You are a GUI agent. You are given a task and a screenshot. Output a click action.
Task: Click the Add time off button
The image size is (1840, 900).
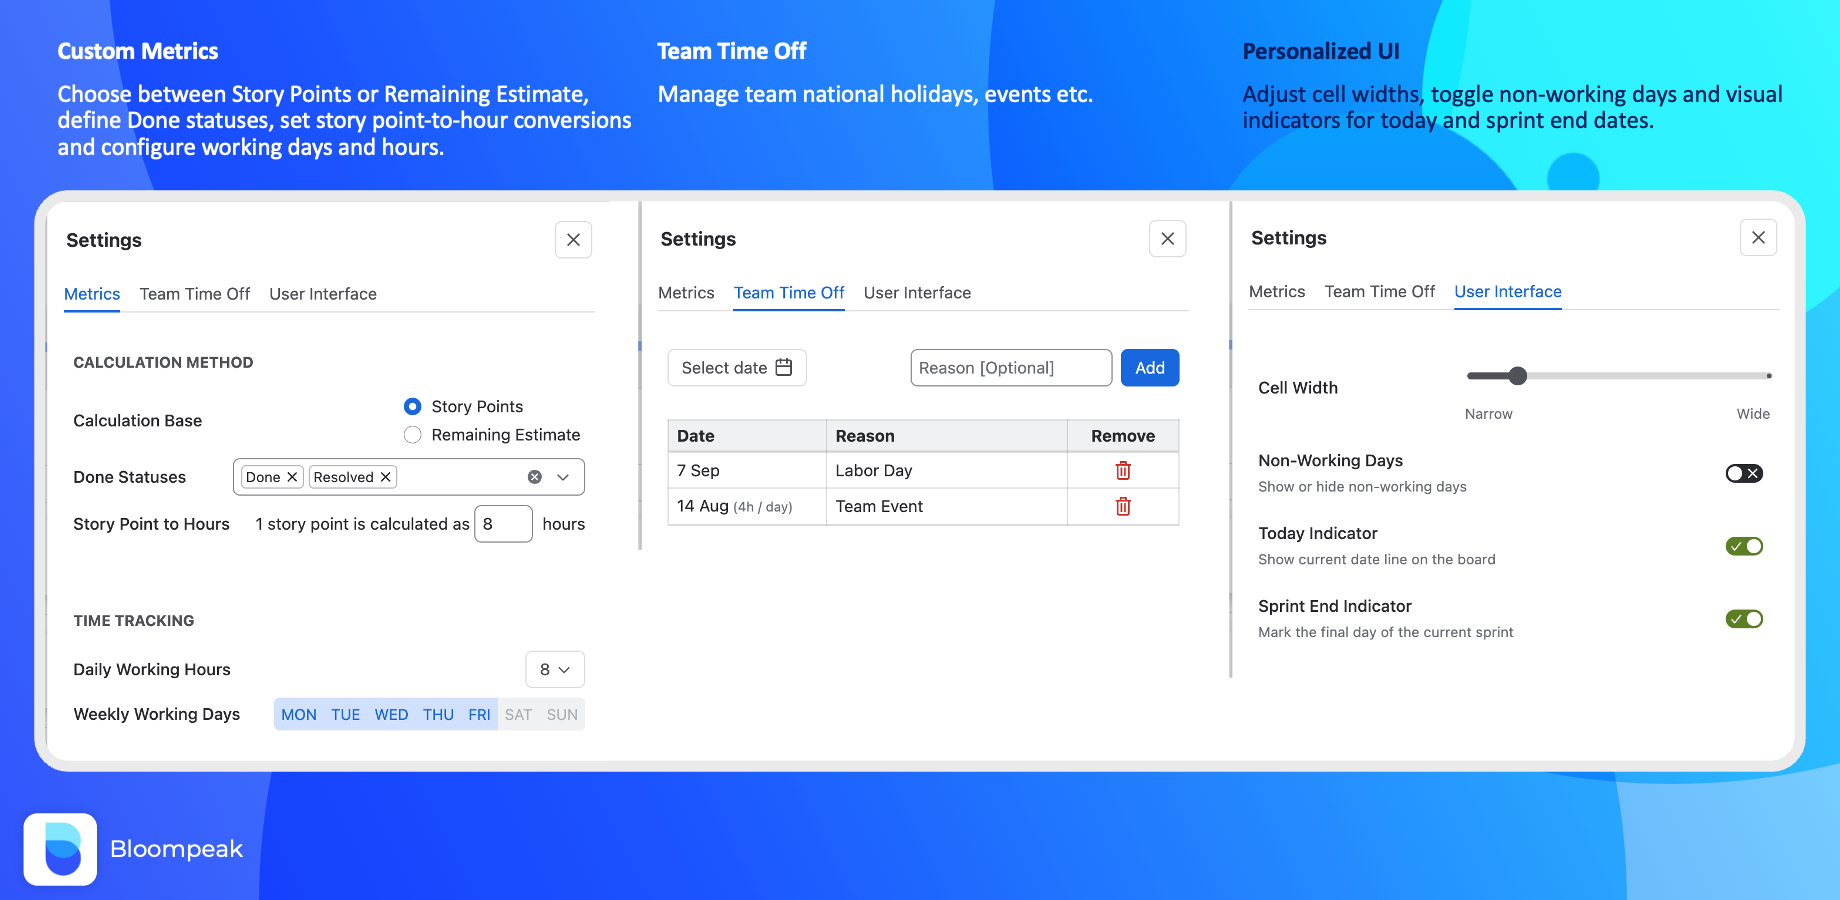click(1150, 368)
